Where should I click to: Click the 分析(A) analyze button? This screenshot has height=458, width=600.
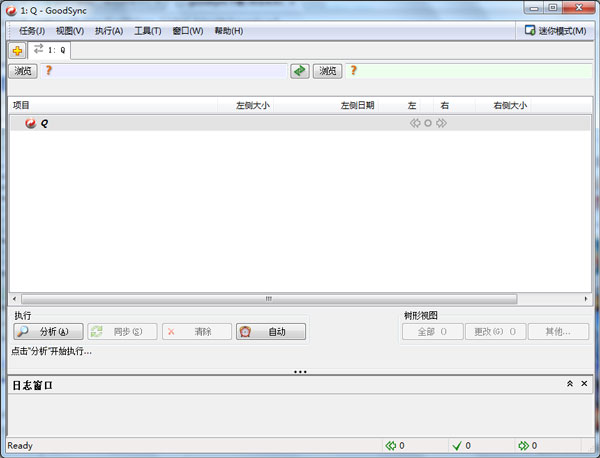click(48, 331)
